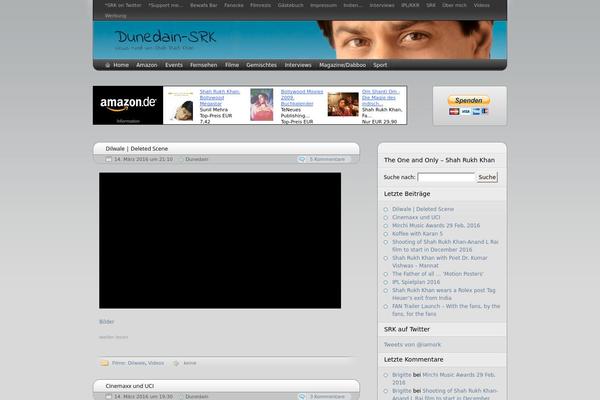Viewport: 600px width, 400px height.
Task: Open the Amazon navigation menu item
Action: (147, 65)
